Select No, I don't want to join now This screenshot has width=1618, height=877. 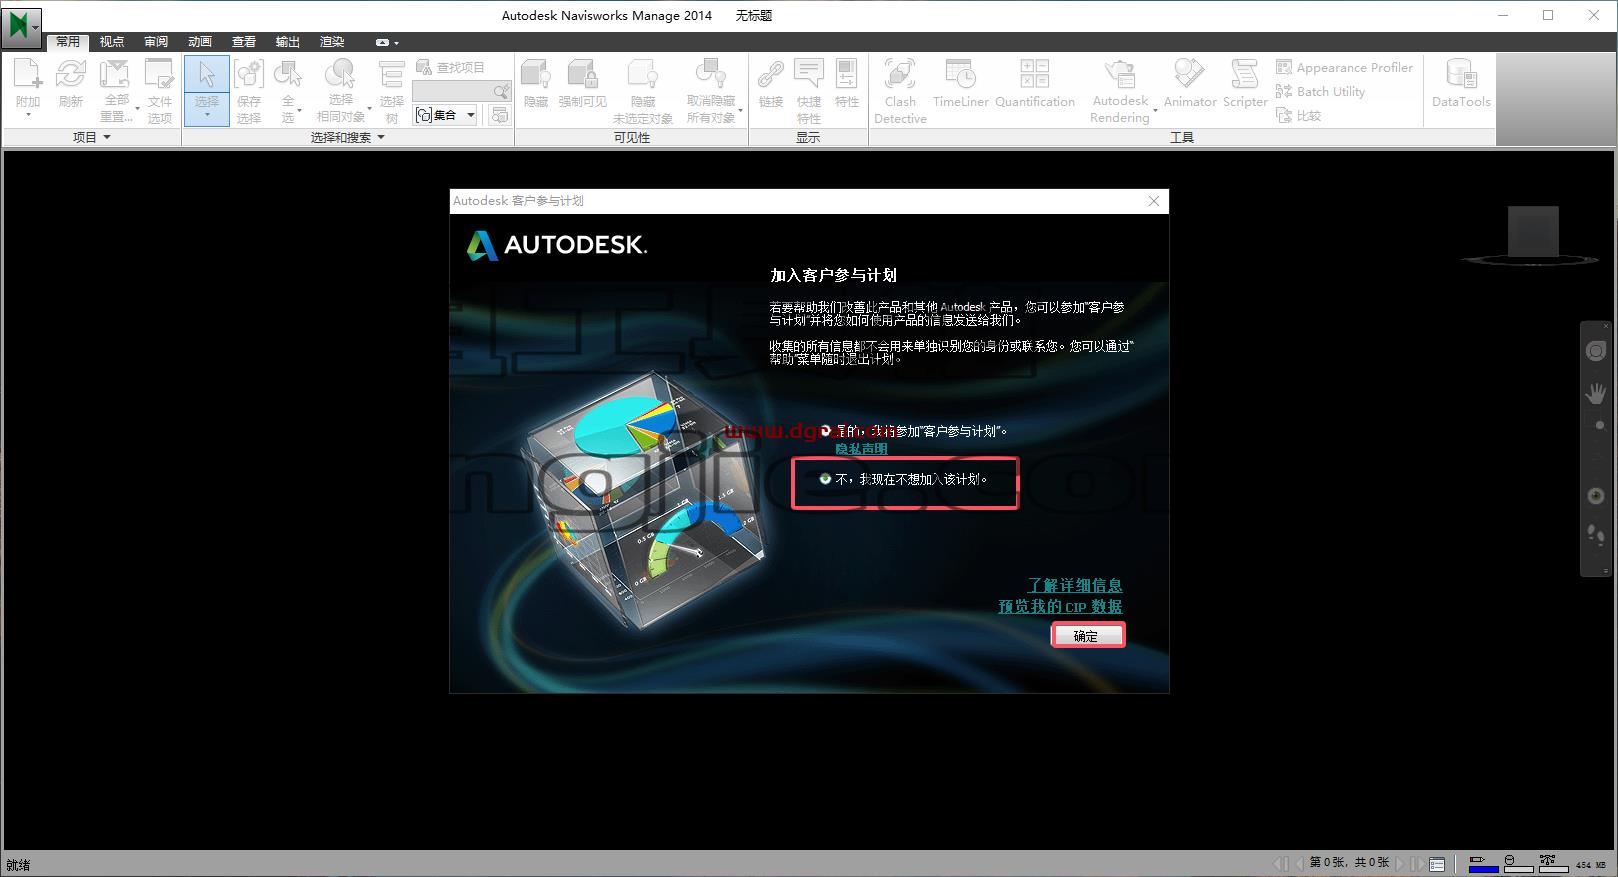click(x=825, y=479)
